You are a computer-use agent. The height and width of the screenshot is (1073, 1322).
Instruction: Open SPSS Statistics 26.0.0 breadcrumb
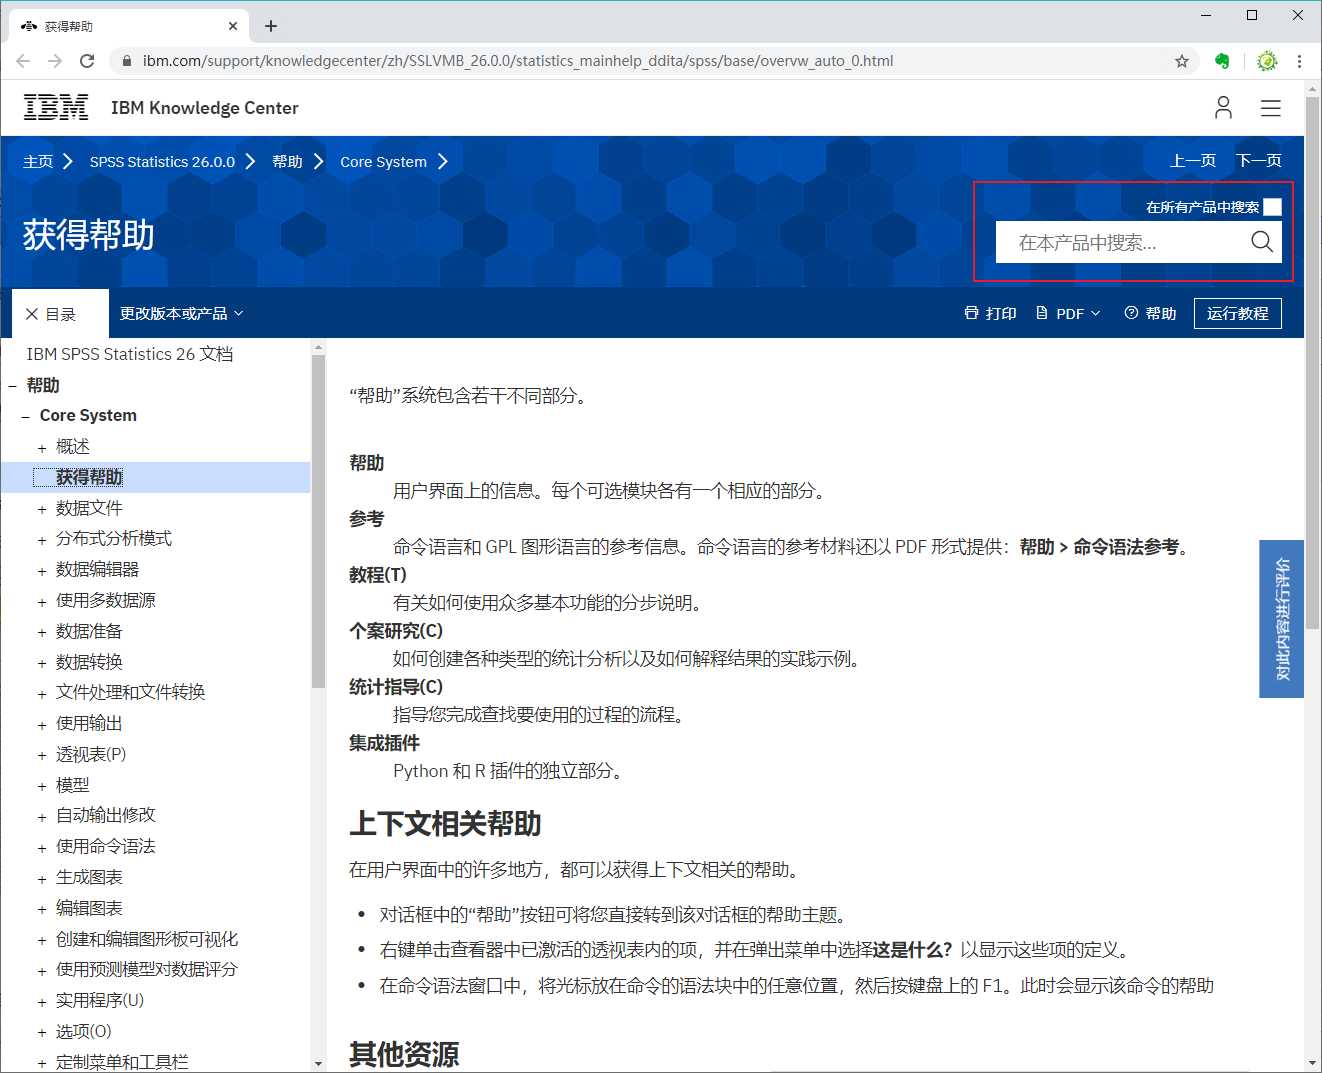click(x=162, y=161)
